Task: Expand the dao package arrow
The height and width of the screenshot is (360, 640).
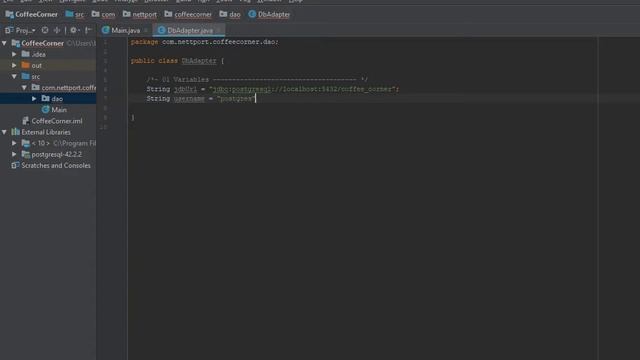Action: (34, 98)
